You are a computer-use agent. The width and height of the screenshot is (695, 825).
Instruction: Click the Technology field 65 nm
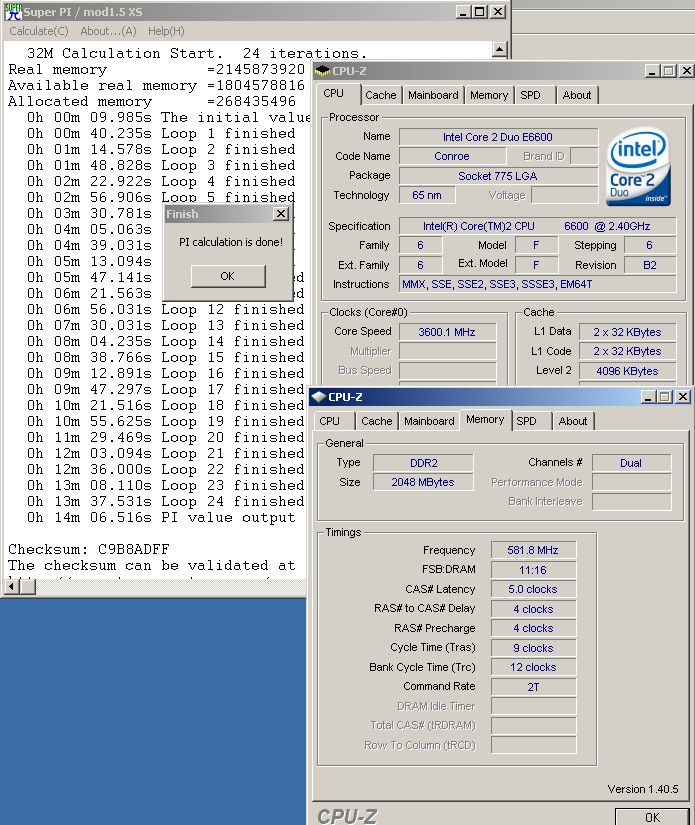(427, 195)
